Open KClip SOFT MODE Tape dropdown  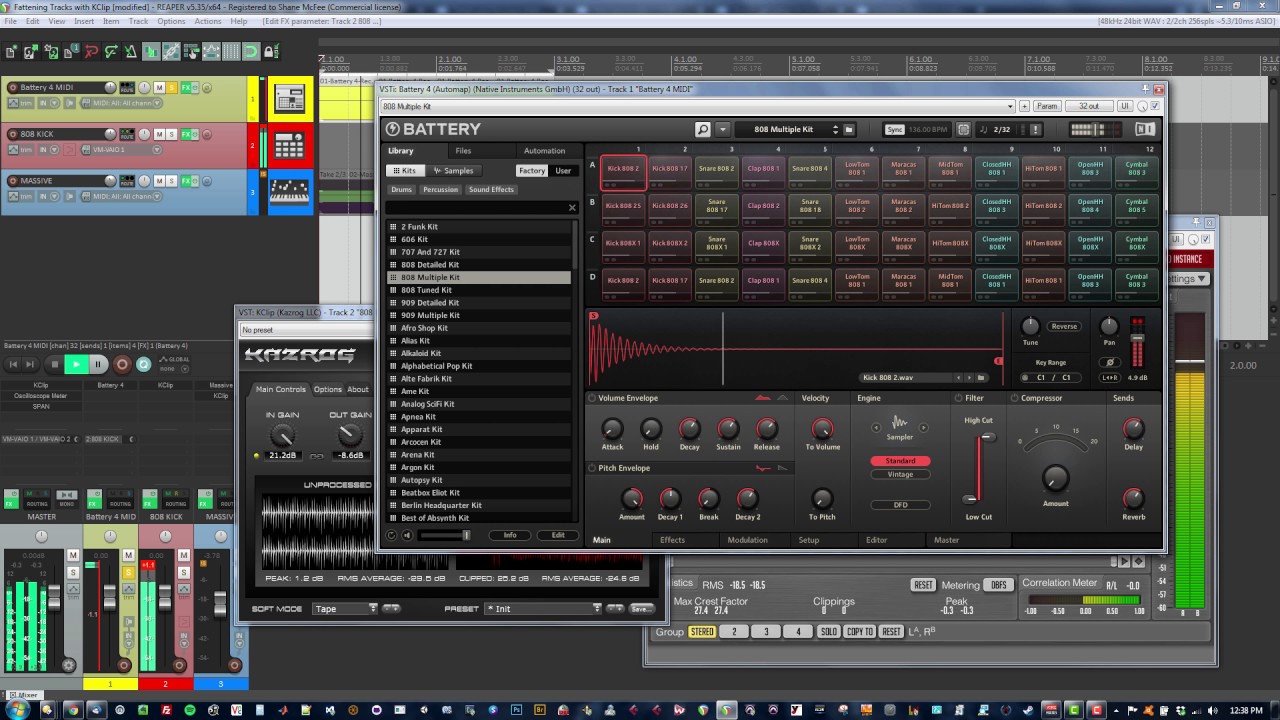pos(345,608)
